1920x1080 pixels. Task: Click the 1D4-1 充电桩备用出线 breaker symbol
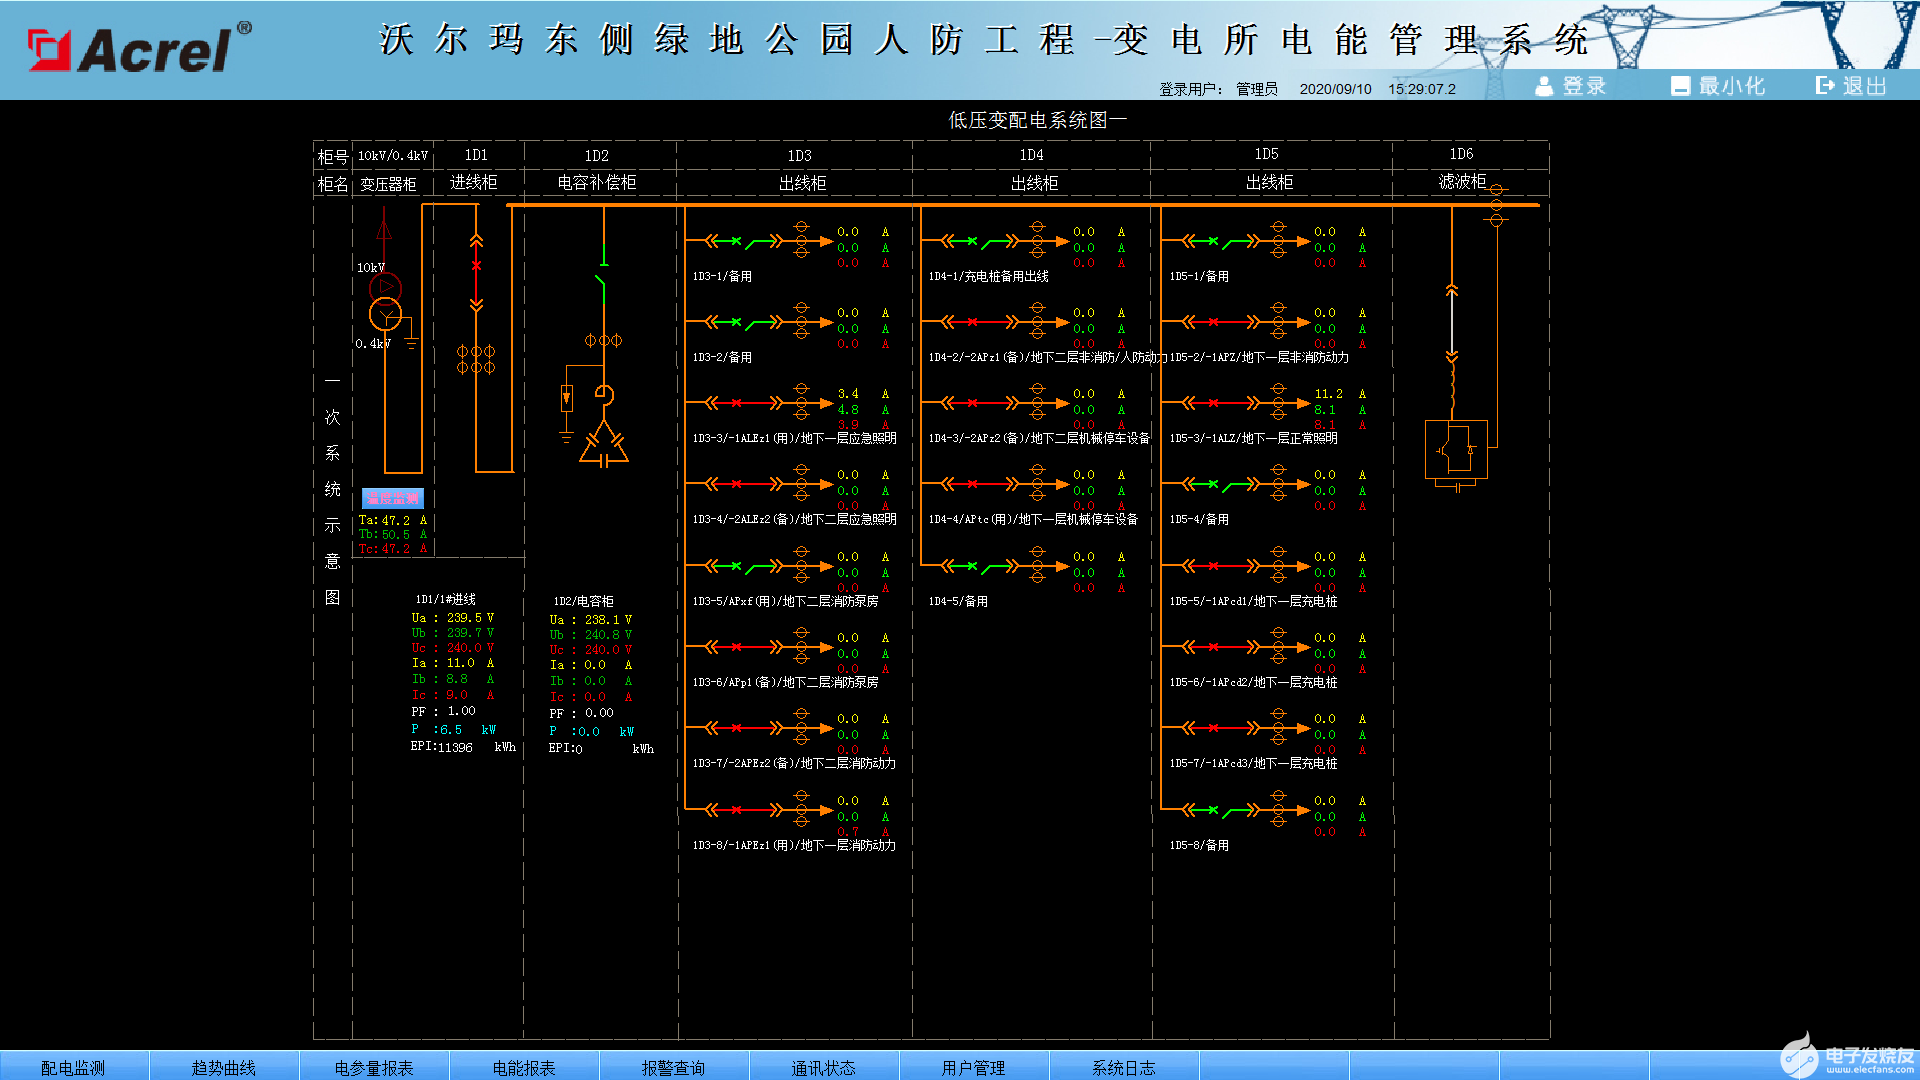[976, 241]
